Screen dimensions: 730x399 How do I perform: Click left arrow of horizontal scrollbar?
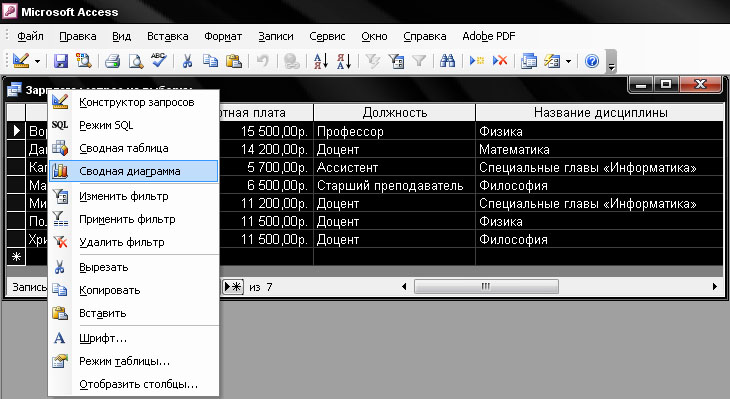coord(404,287)
